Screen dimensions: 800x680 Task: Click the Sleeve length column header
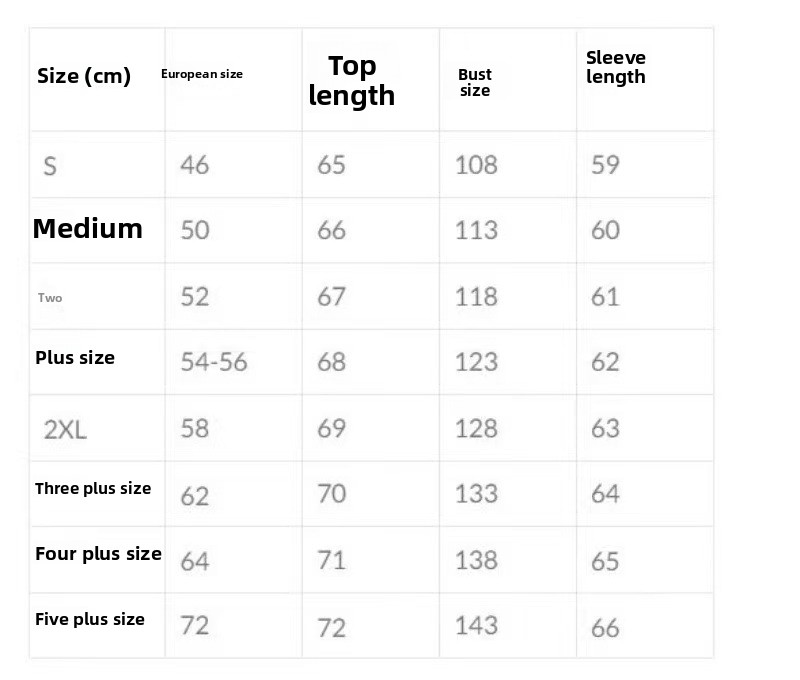pyautogui.click(x=615, y=67)
